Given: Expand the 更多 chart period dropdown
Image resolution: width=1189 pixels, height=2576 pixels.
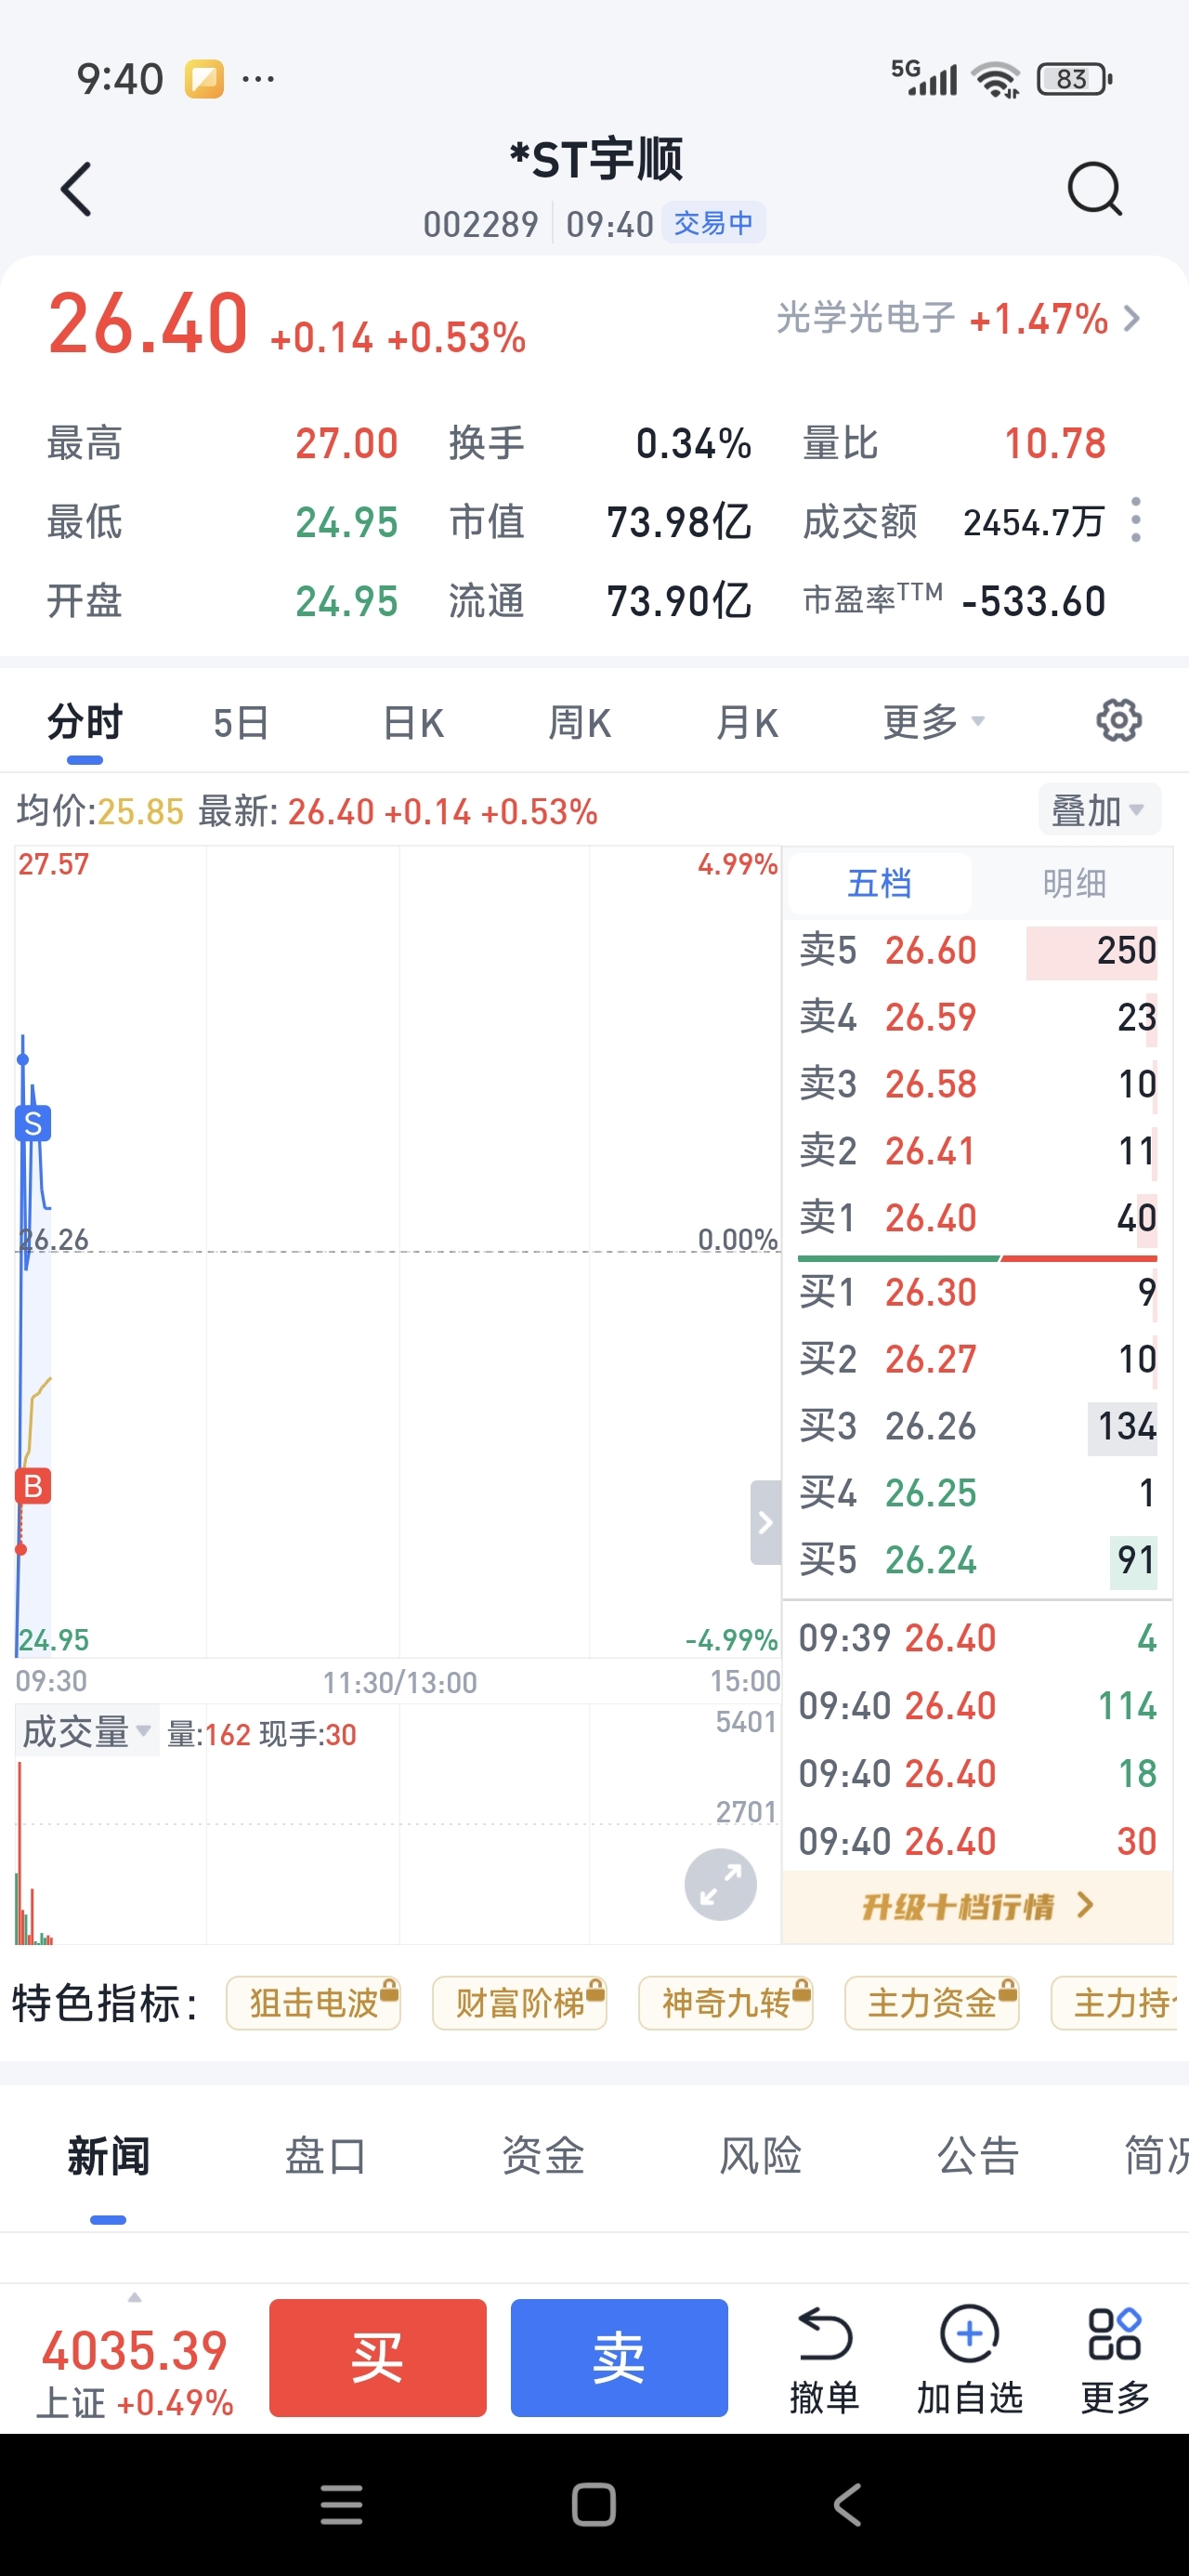Looking at the screenshot, I should tap(933, 722).
